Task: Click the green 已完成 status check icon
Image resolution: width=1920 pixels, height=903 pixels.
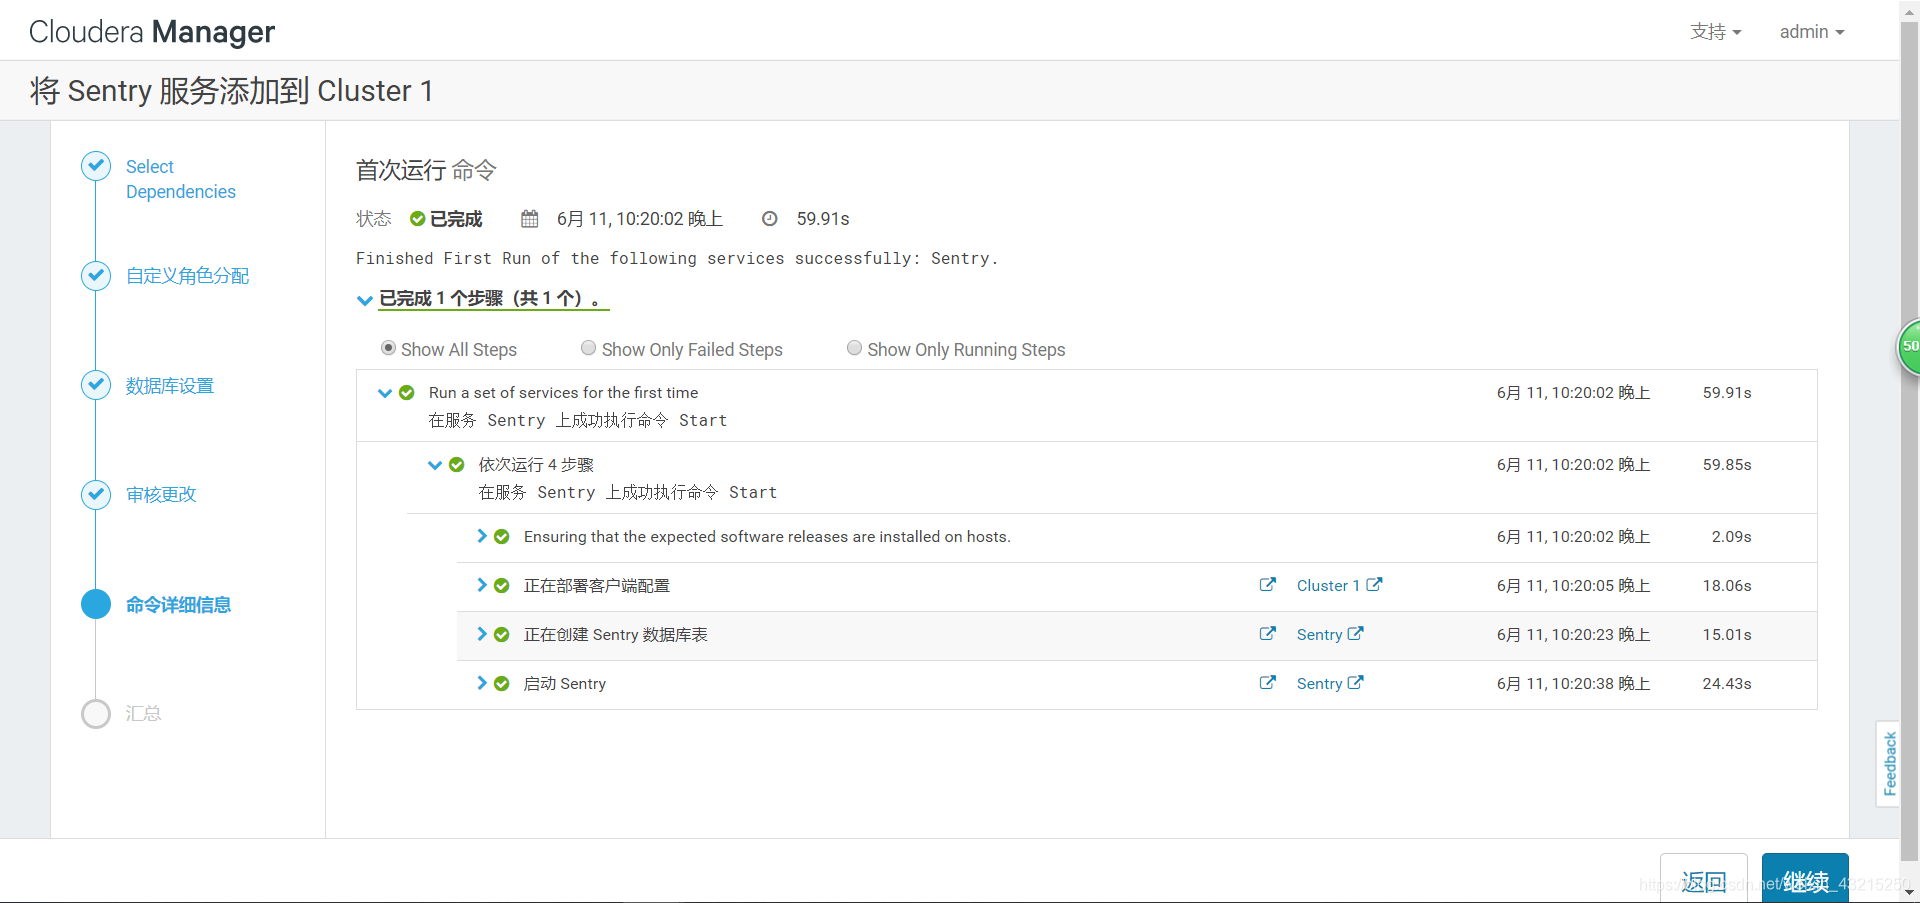Action: click(418, 219)
